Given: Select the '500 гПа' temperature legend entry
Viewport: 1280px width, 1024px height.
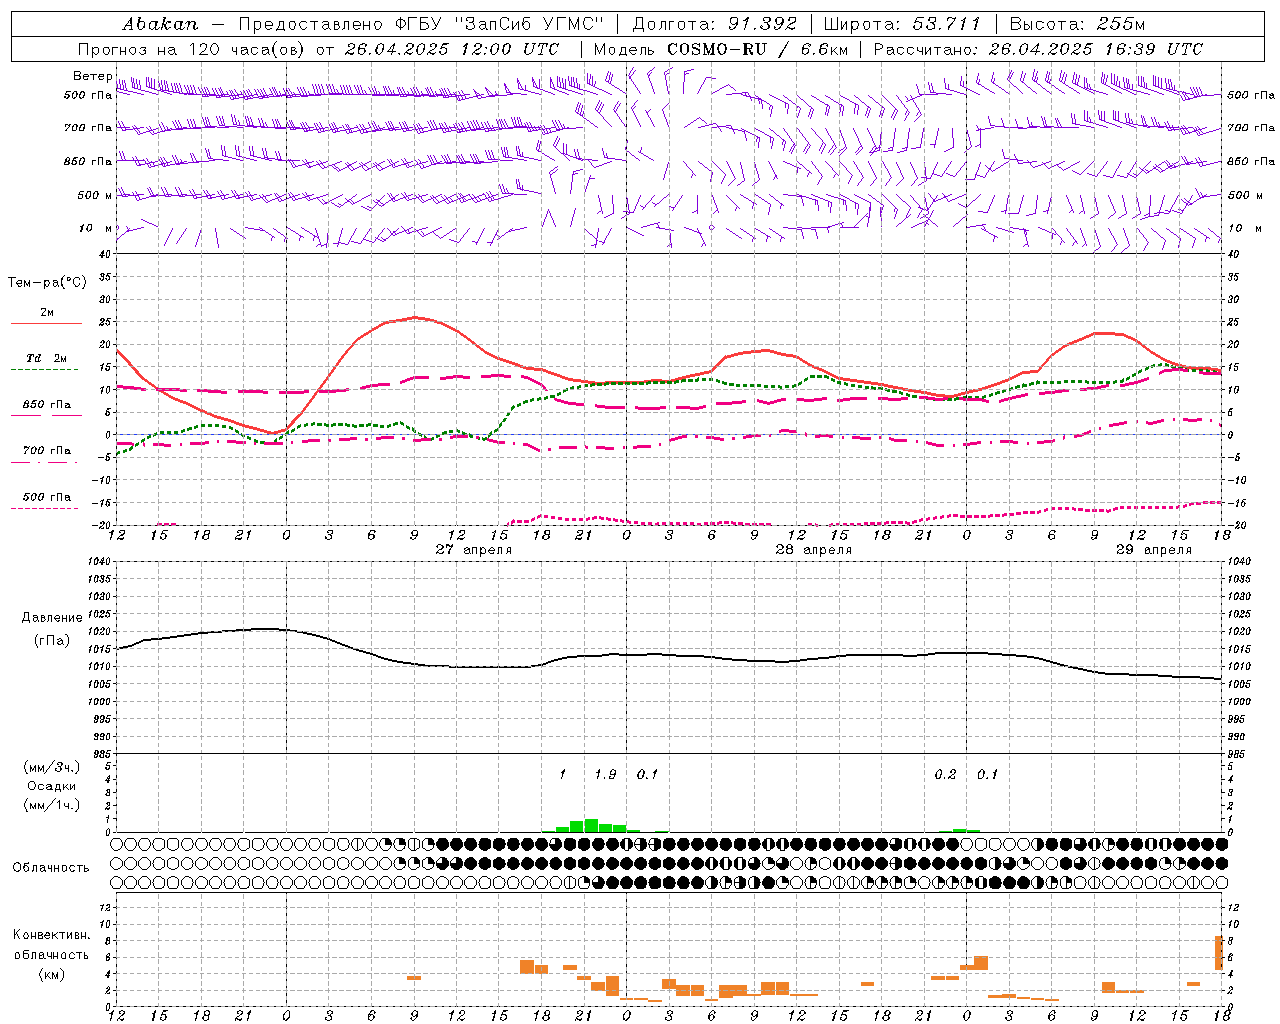Looking at the screenshot, I should pyautogui.click(x=47, y=496).
